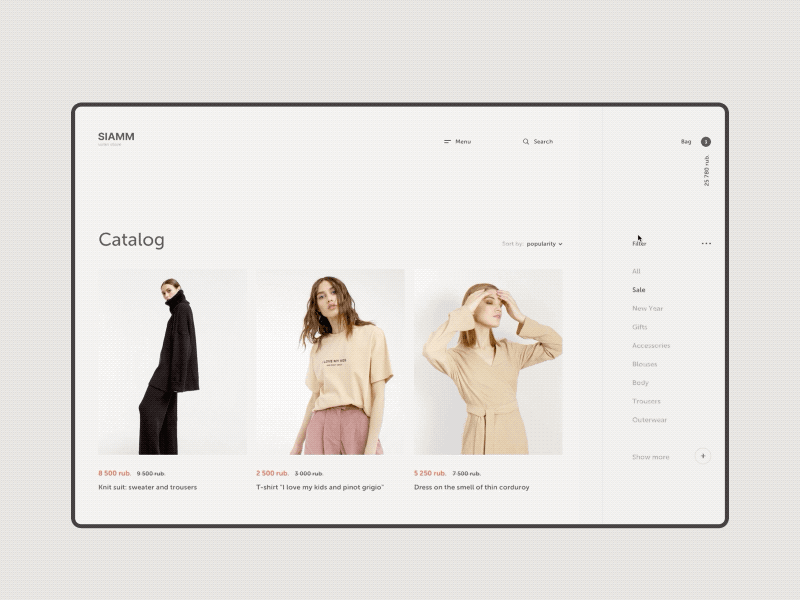Expand the Show more categories list
The image size is (800, 600).
tap(650, 456)
